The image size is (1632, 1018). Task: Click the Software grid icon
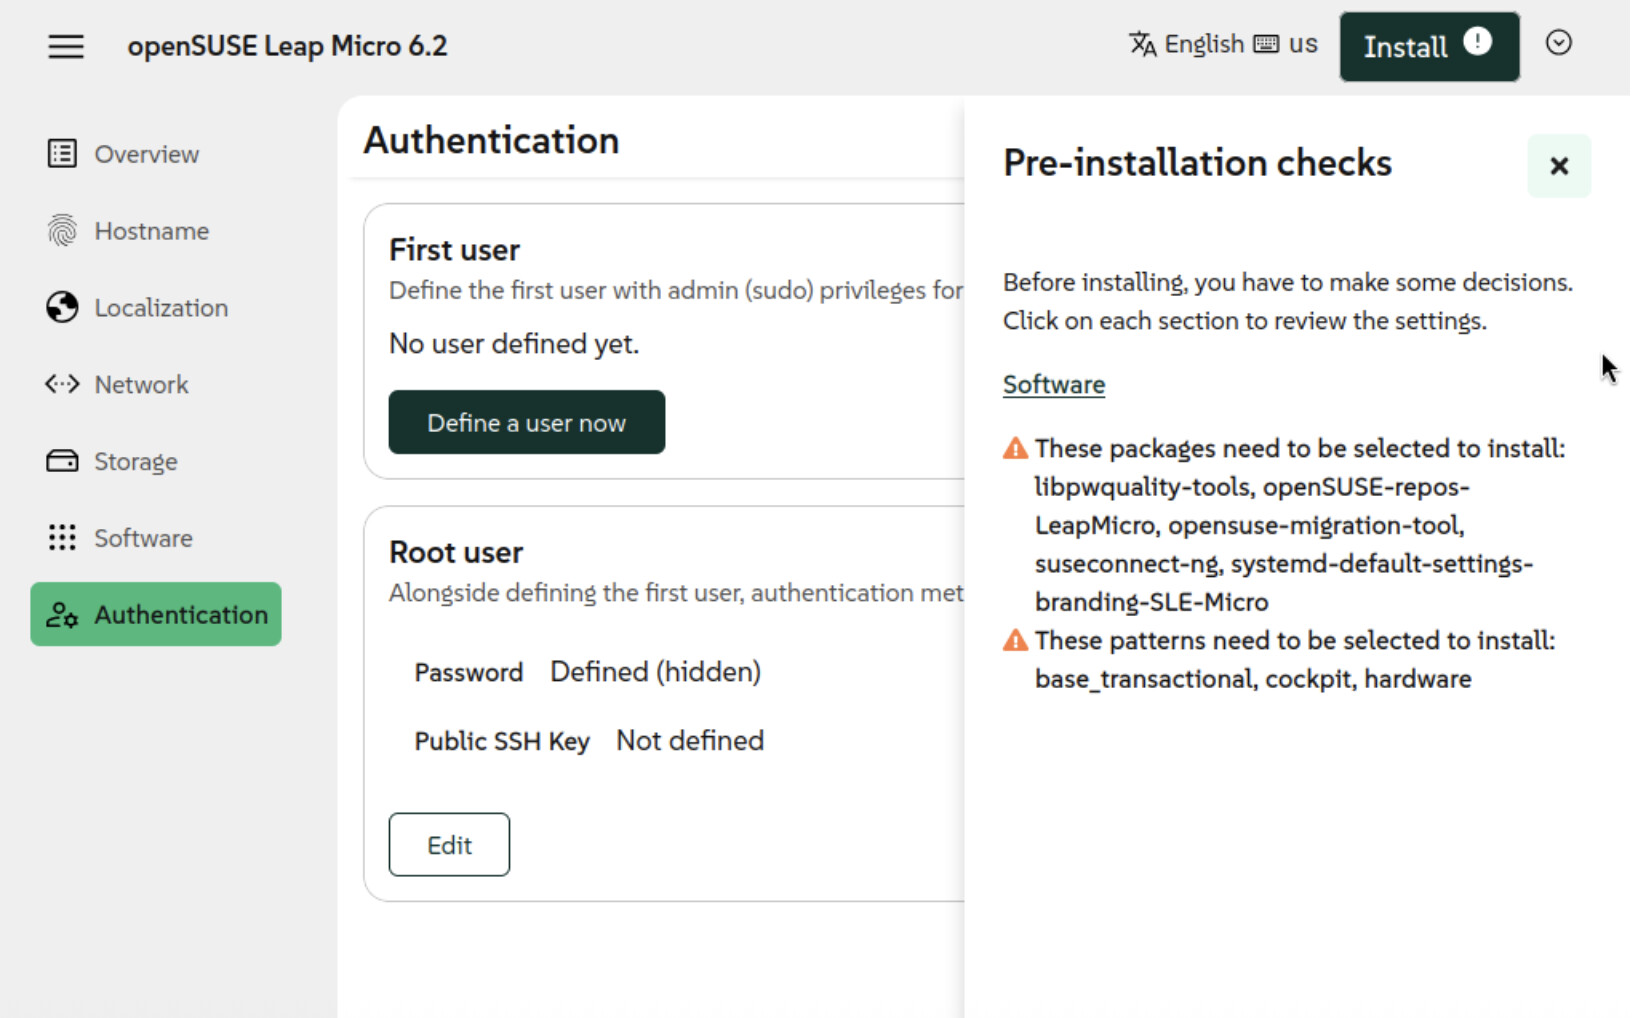tap(62, 538)
